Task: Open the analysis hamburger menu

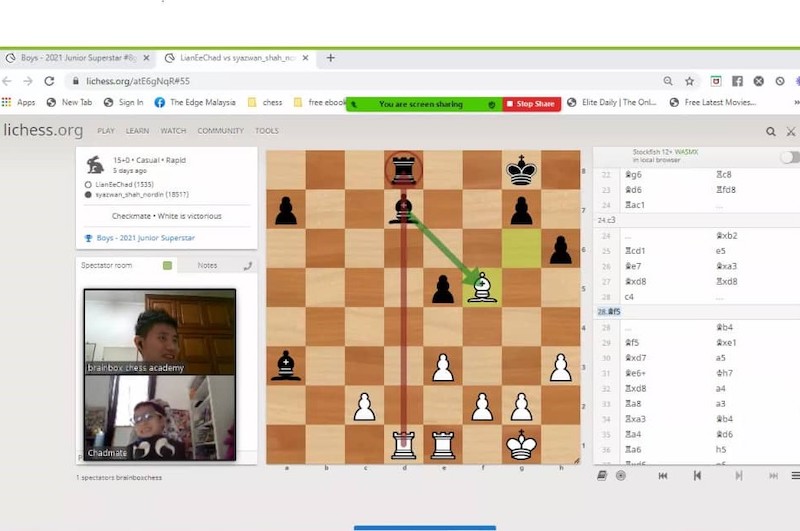Action: [795, 475]
